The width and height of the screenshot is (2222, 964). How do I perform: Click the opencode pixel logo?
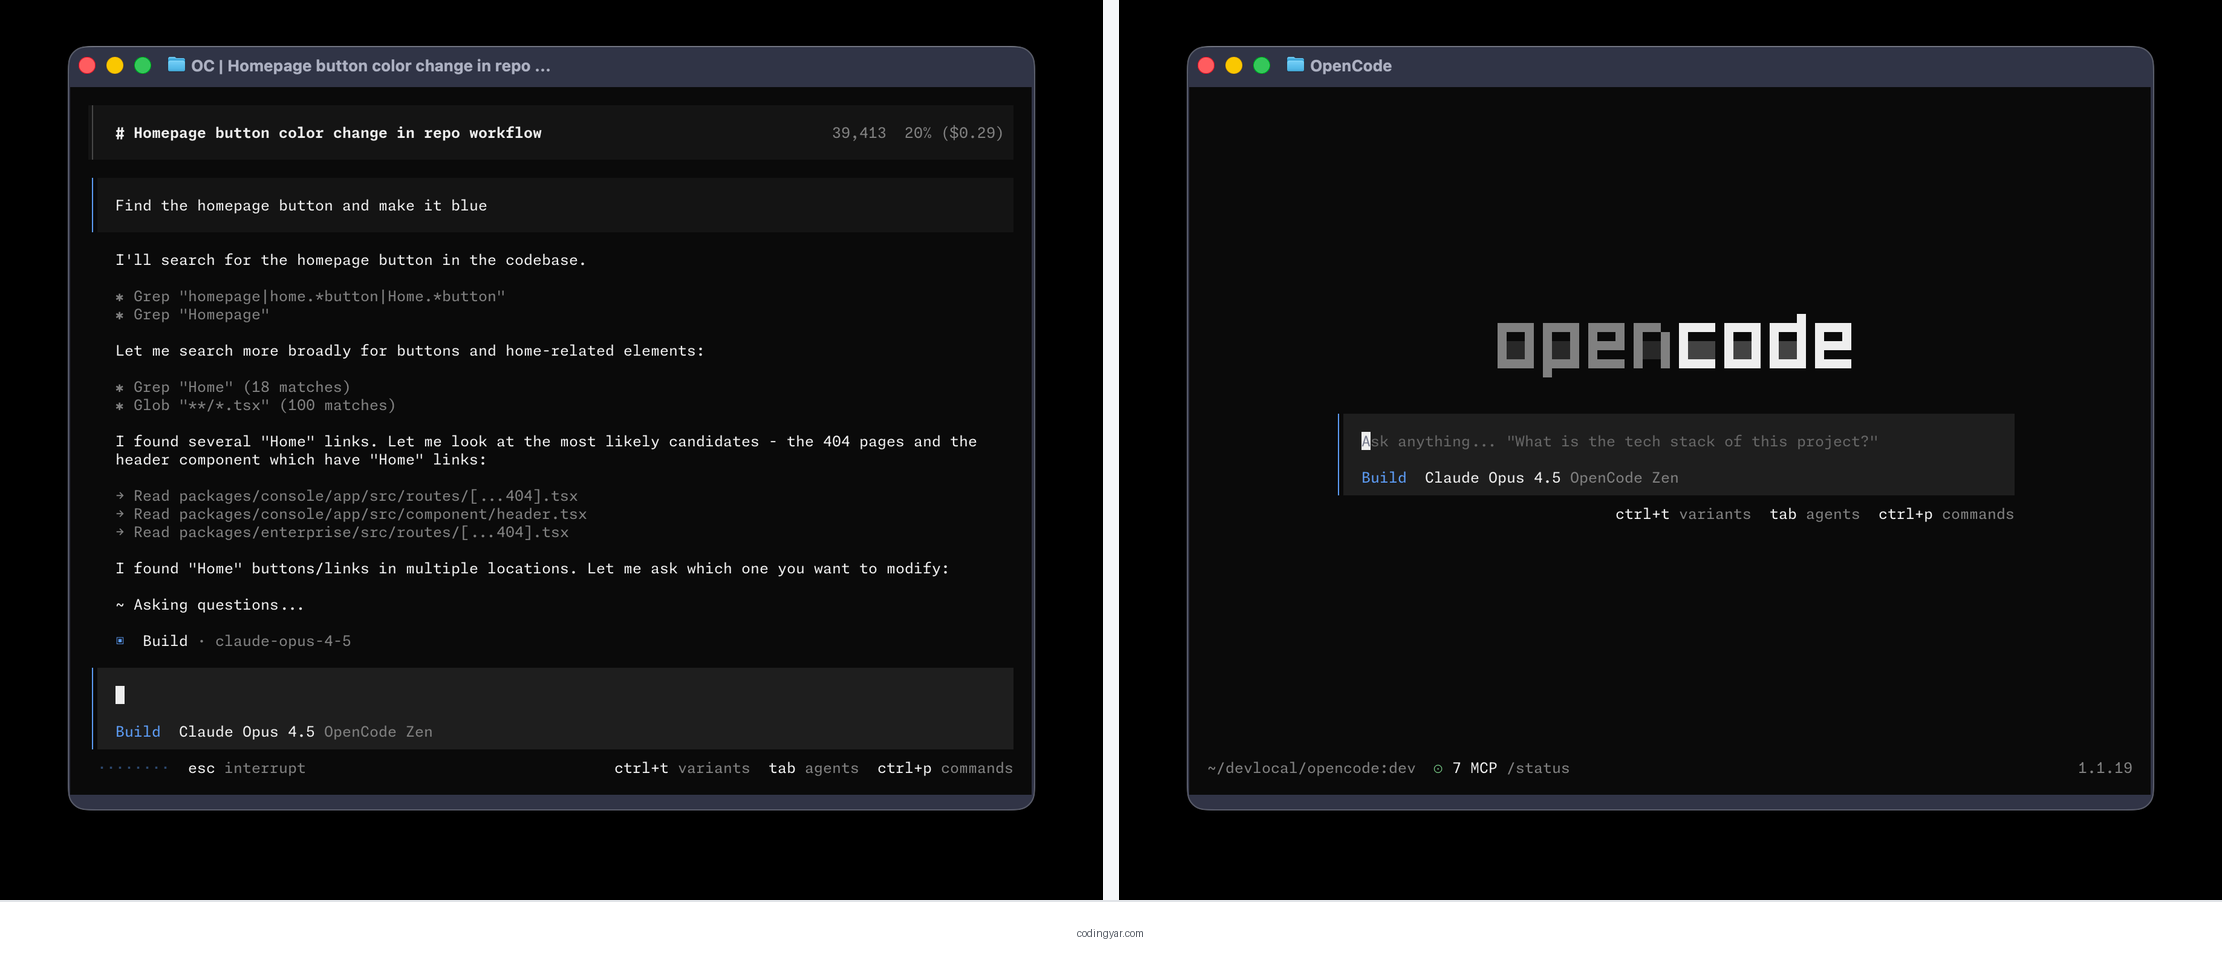[1674, 344]
